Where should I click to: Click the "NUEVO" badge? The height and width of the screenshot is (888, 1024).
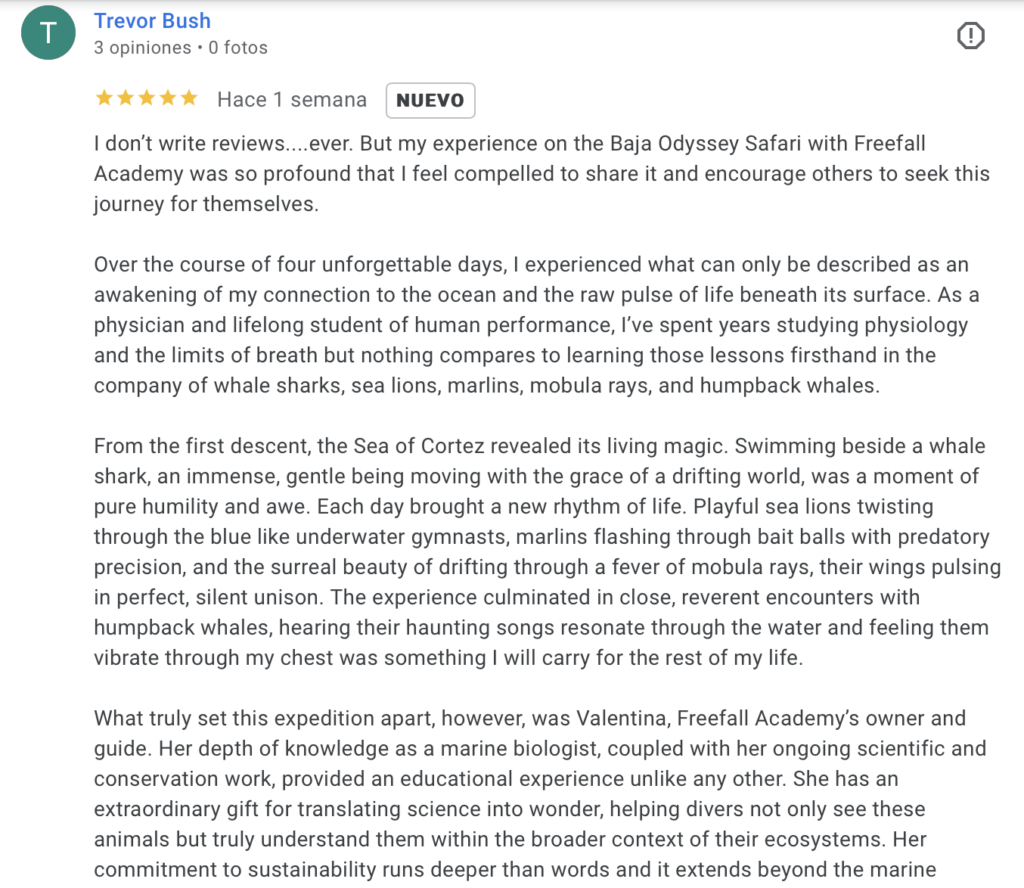pyautogui.click(x=430, y=100)
